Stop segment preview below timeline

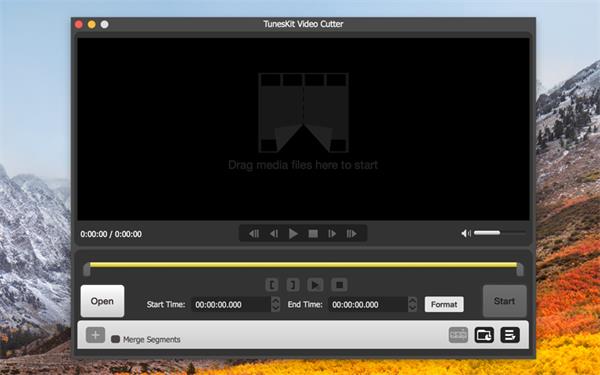coord(339,285)
